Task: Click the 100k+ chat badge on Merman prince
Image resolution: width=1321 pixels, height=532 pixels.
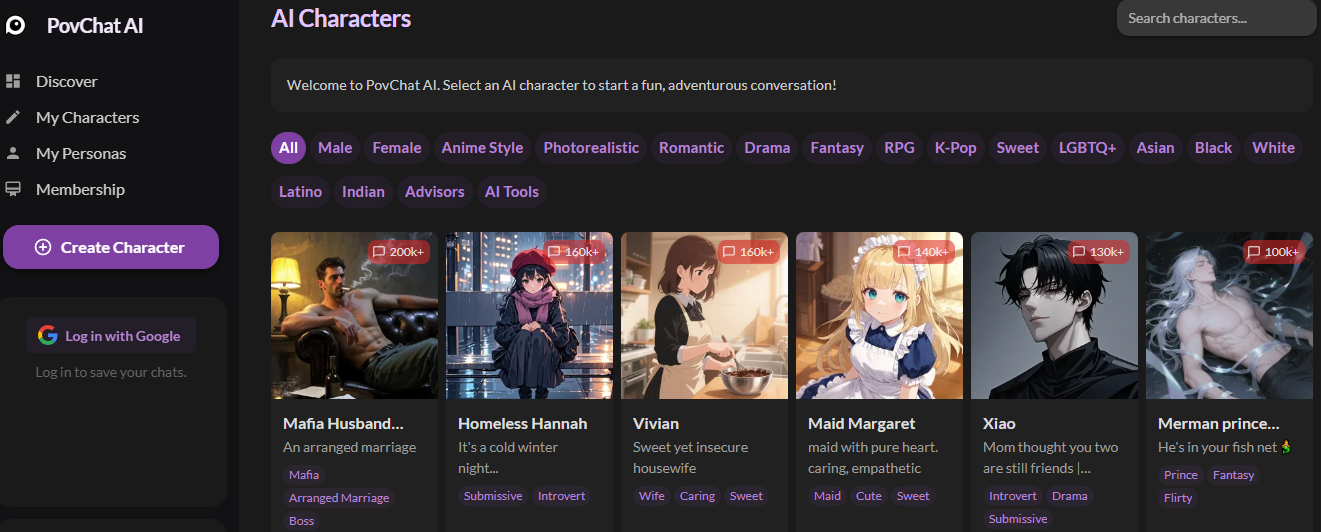Action: [x=1275, y=252]
